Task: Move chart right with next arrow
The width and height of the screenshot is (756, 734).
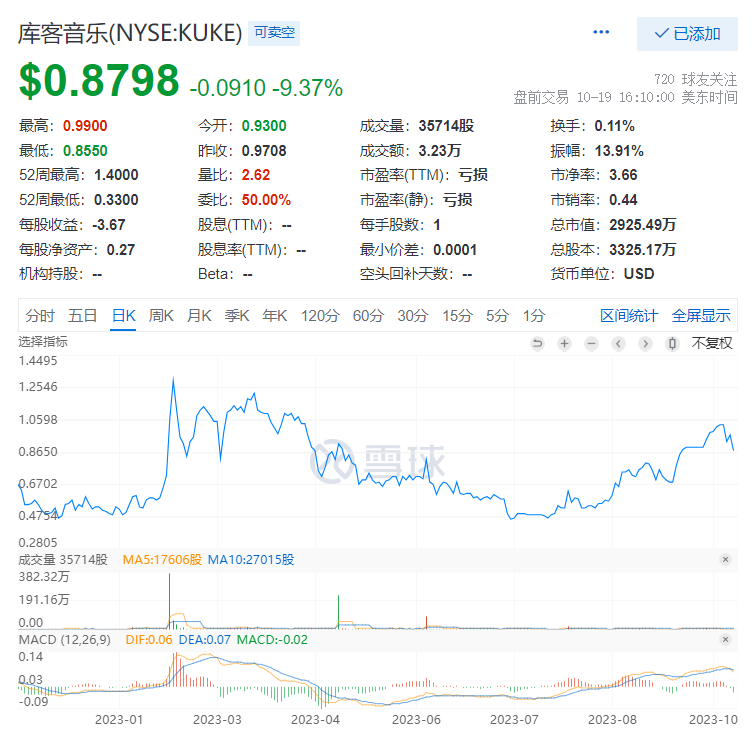Action: (645, 344)
